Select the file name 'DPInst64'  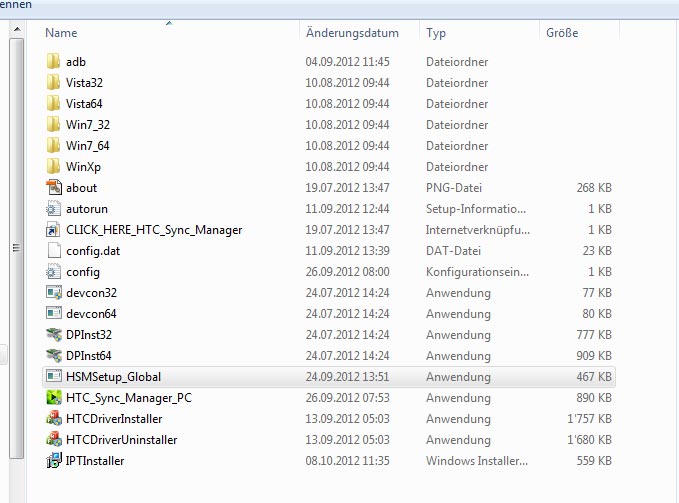89,356
